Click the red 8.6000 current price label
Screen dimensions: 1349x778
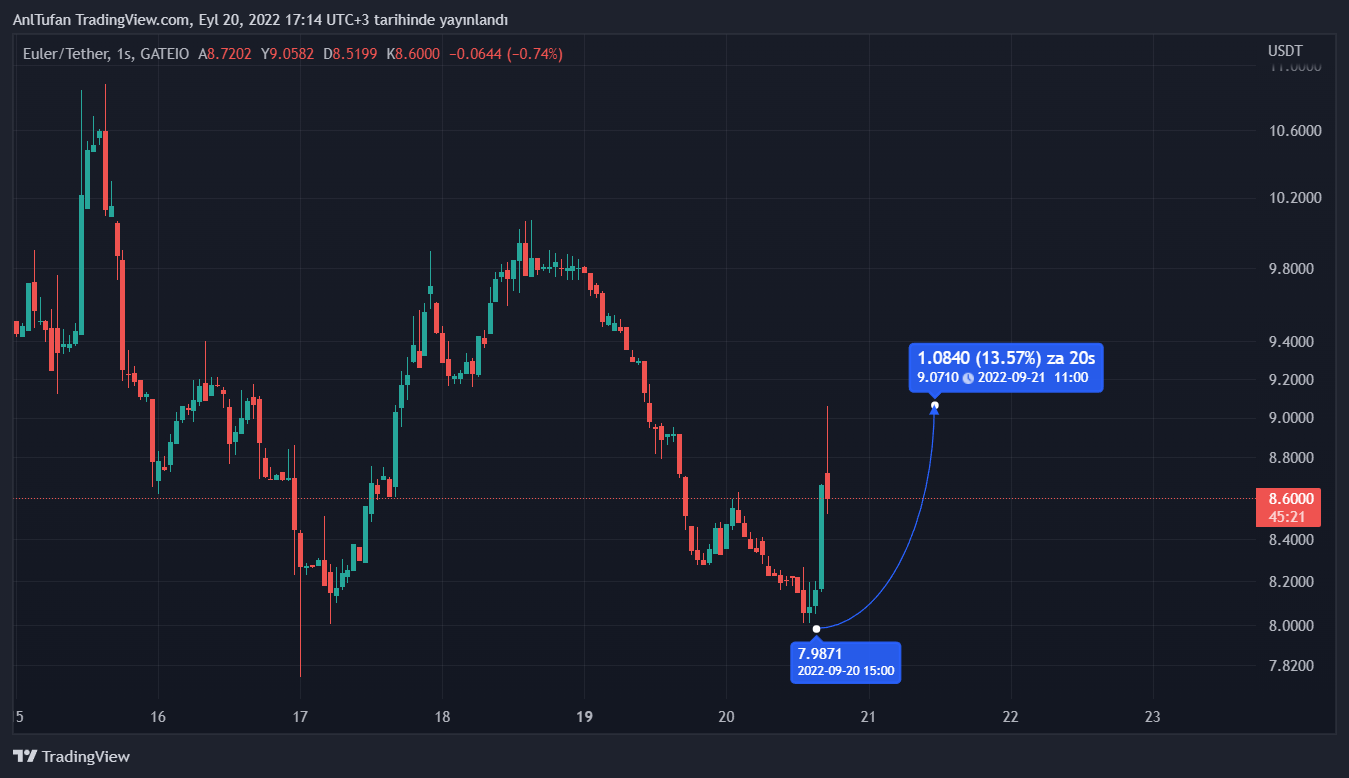[x=1288, y=498]
